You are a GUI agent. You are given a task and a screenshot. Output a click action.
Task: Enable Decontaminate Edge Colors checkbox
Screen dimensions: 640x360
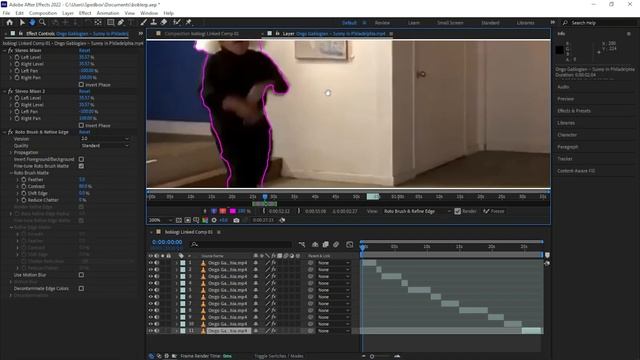pos(81,288)
